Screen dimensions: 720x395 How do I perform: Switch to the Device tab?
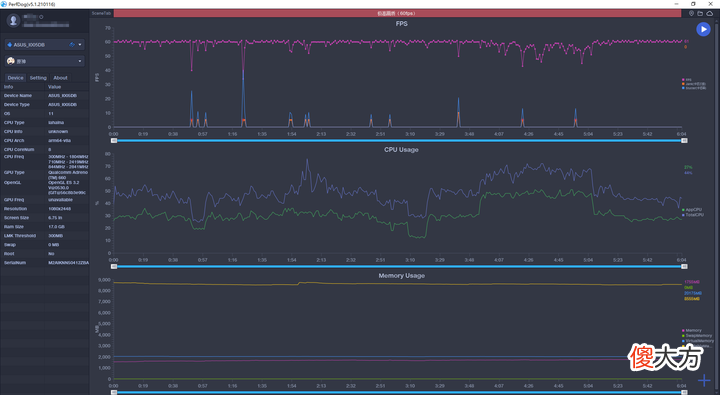click(x=15, y=78)
